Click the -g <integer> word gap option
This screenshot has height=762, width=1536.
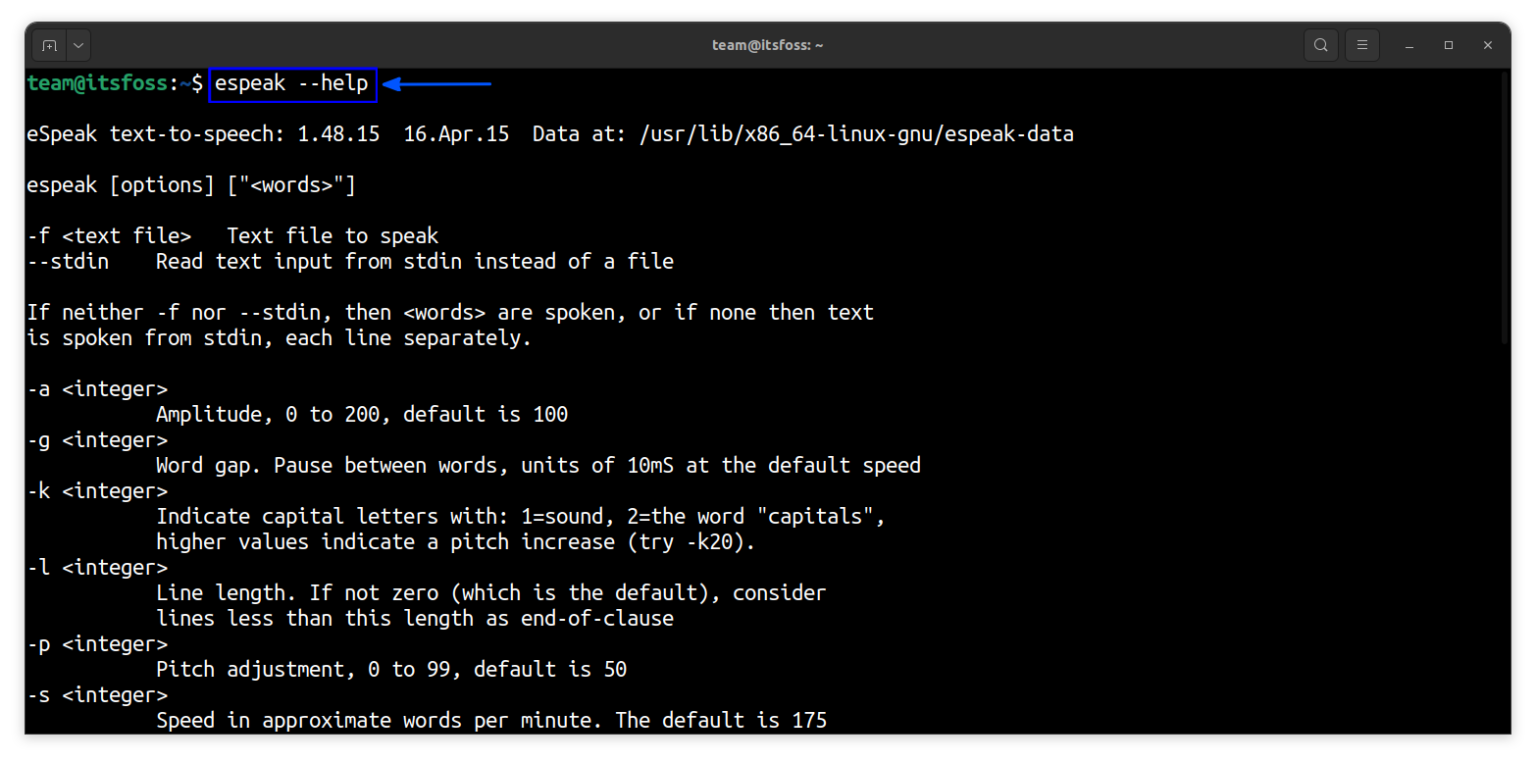pyautogui.click(x=98, y=440)
